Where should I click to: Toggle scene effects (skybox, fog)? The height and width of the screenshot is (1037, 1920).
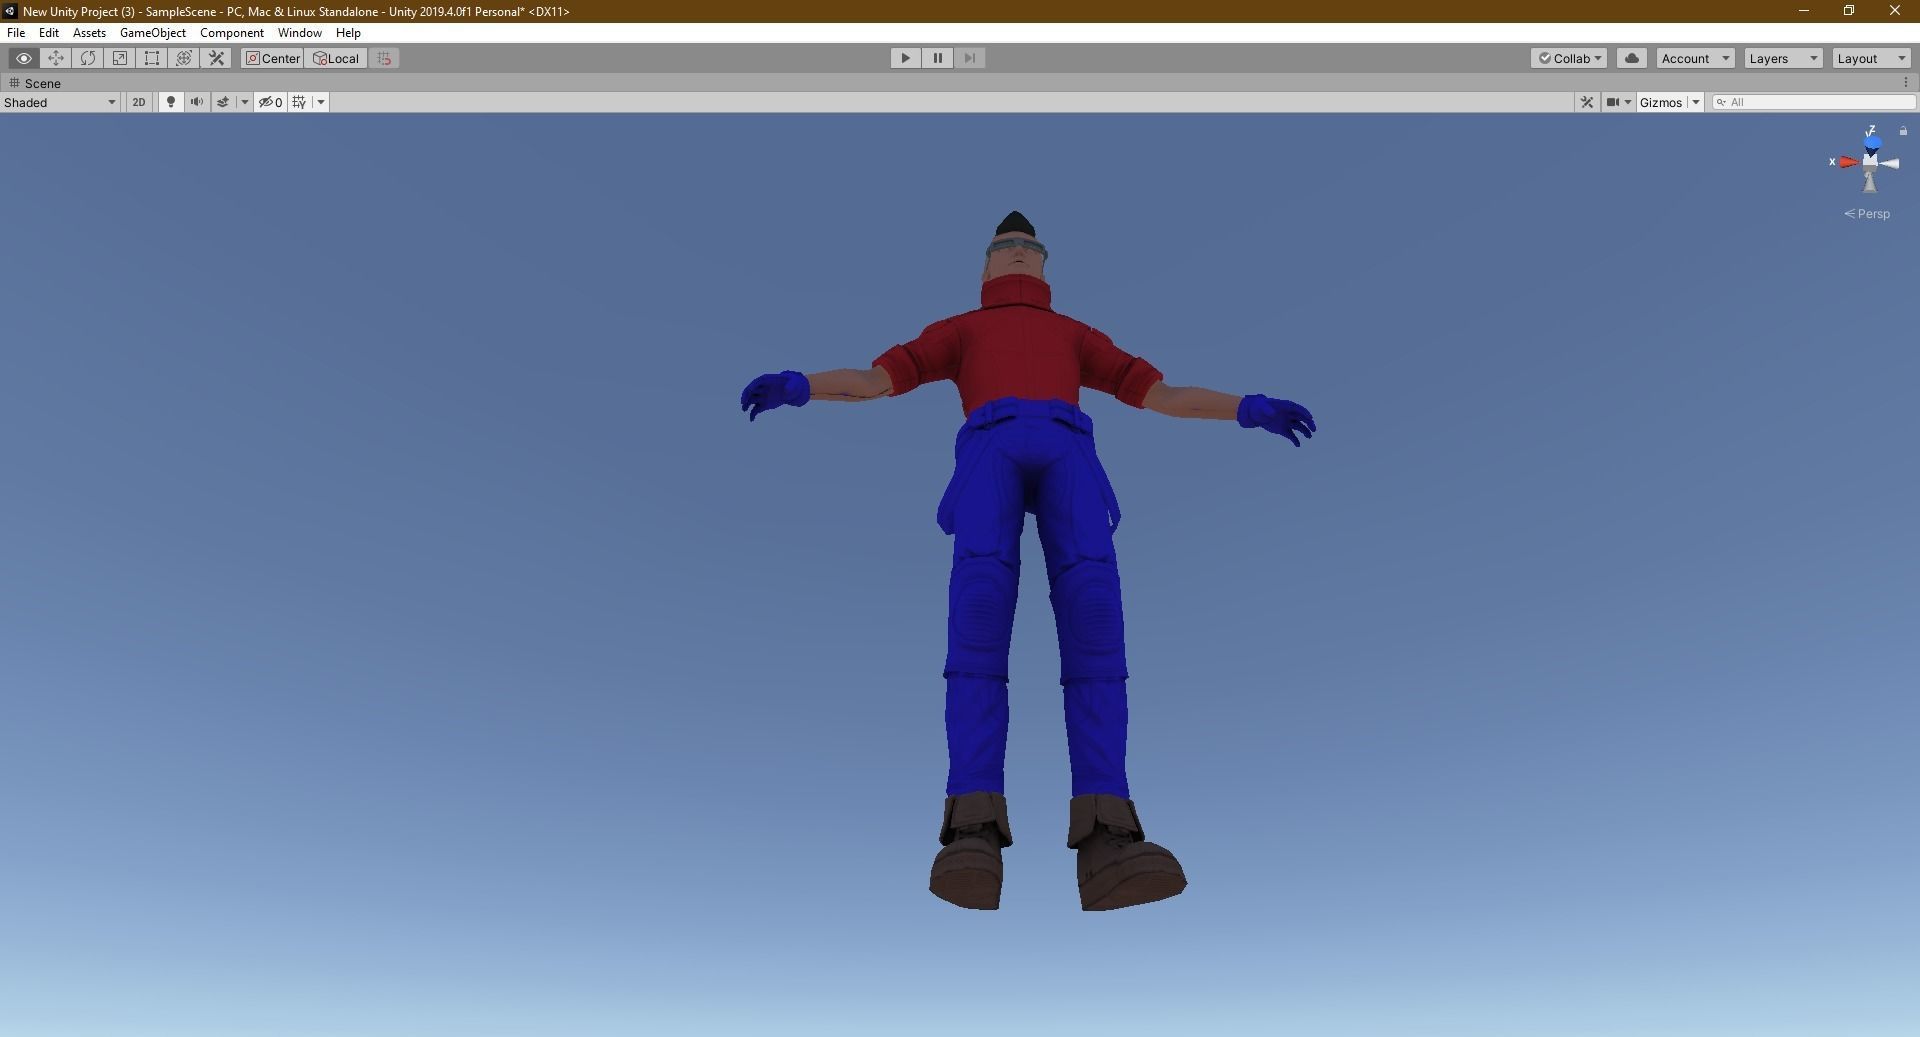pos(223,102)
